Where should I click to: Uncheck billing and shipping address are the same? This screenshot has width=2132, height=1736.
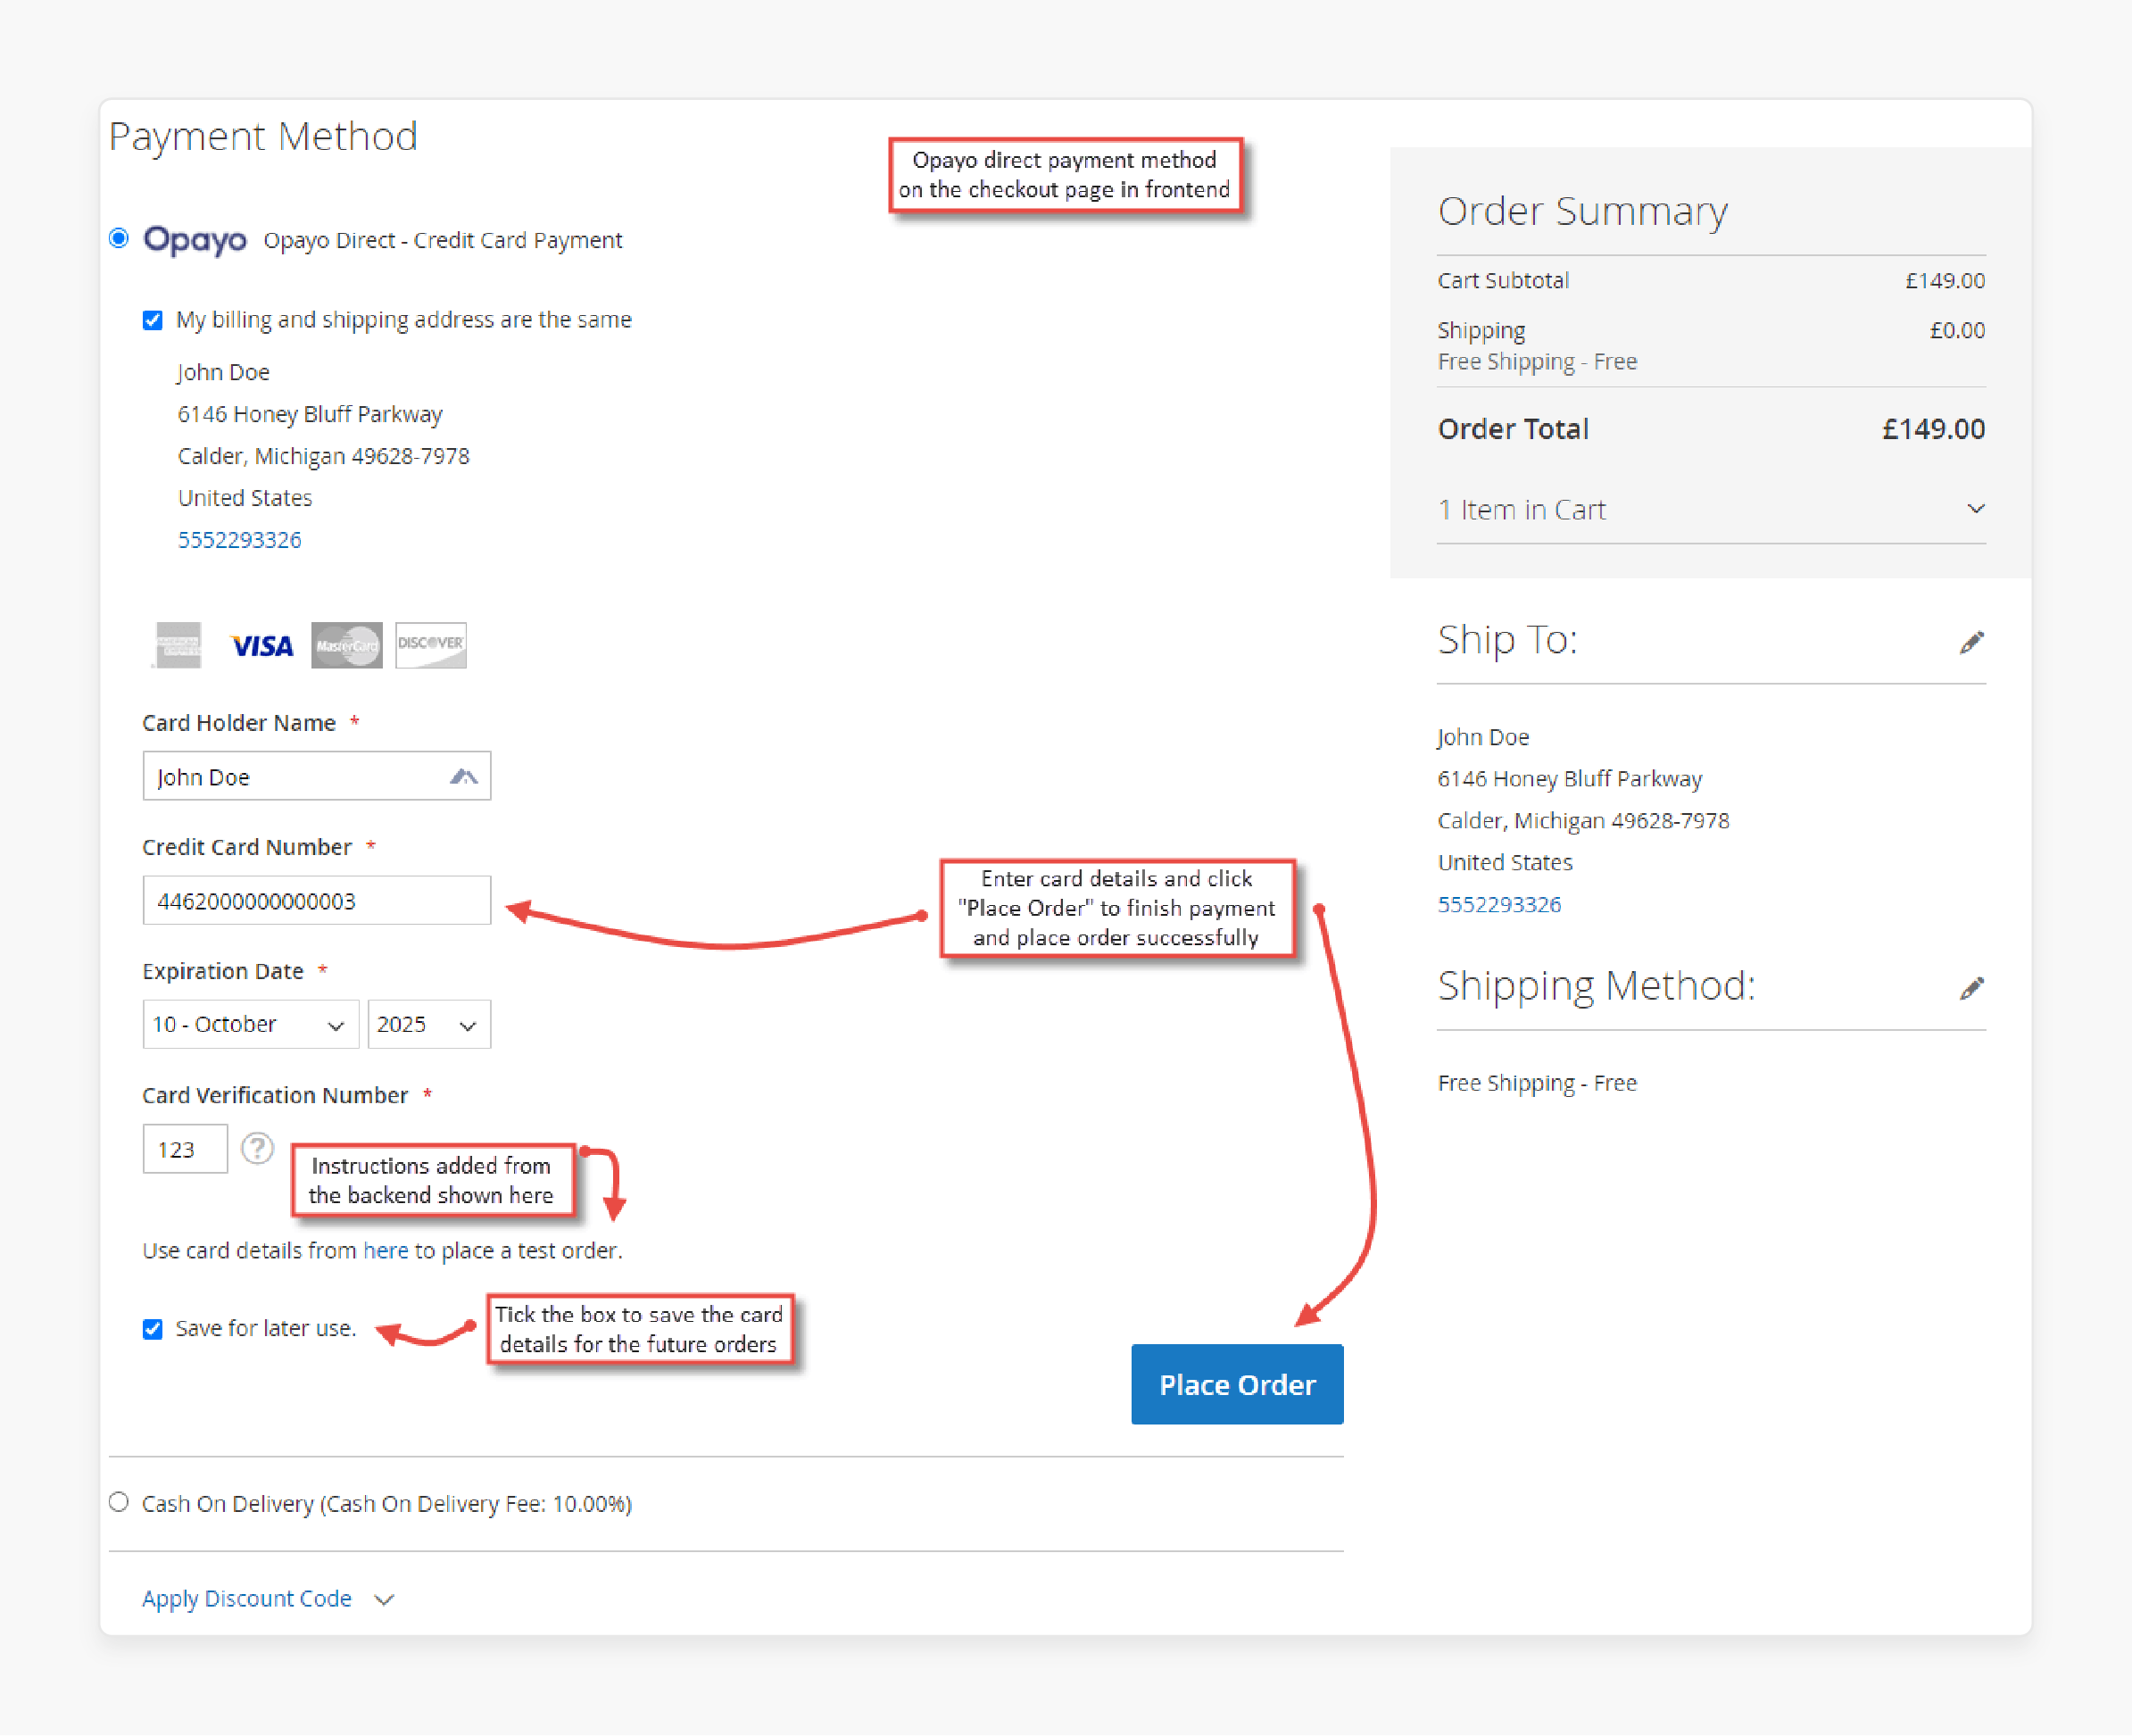[x=152, y=320]
